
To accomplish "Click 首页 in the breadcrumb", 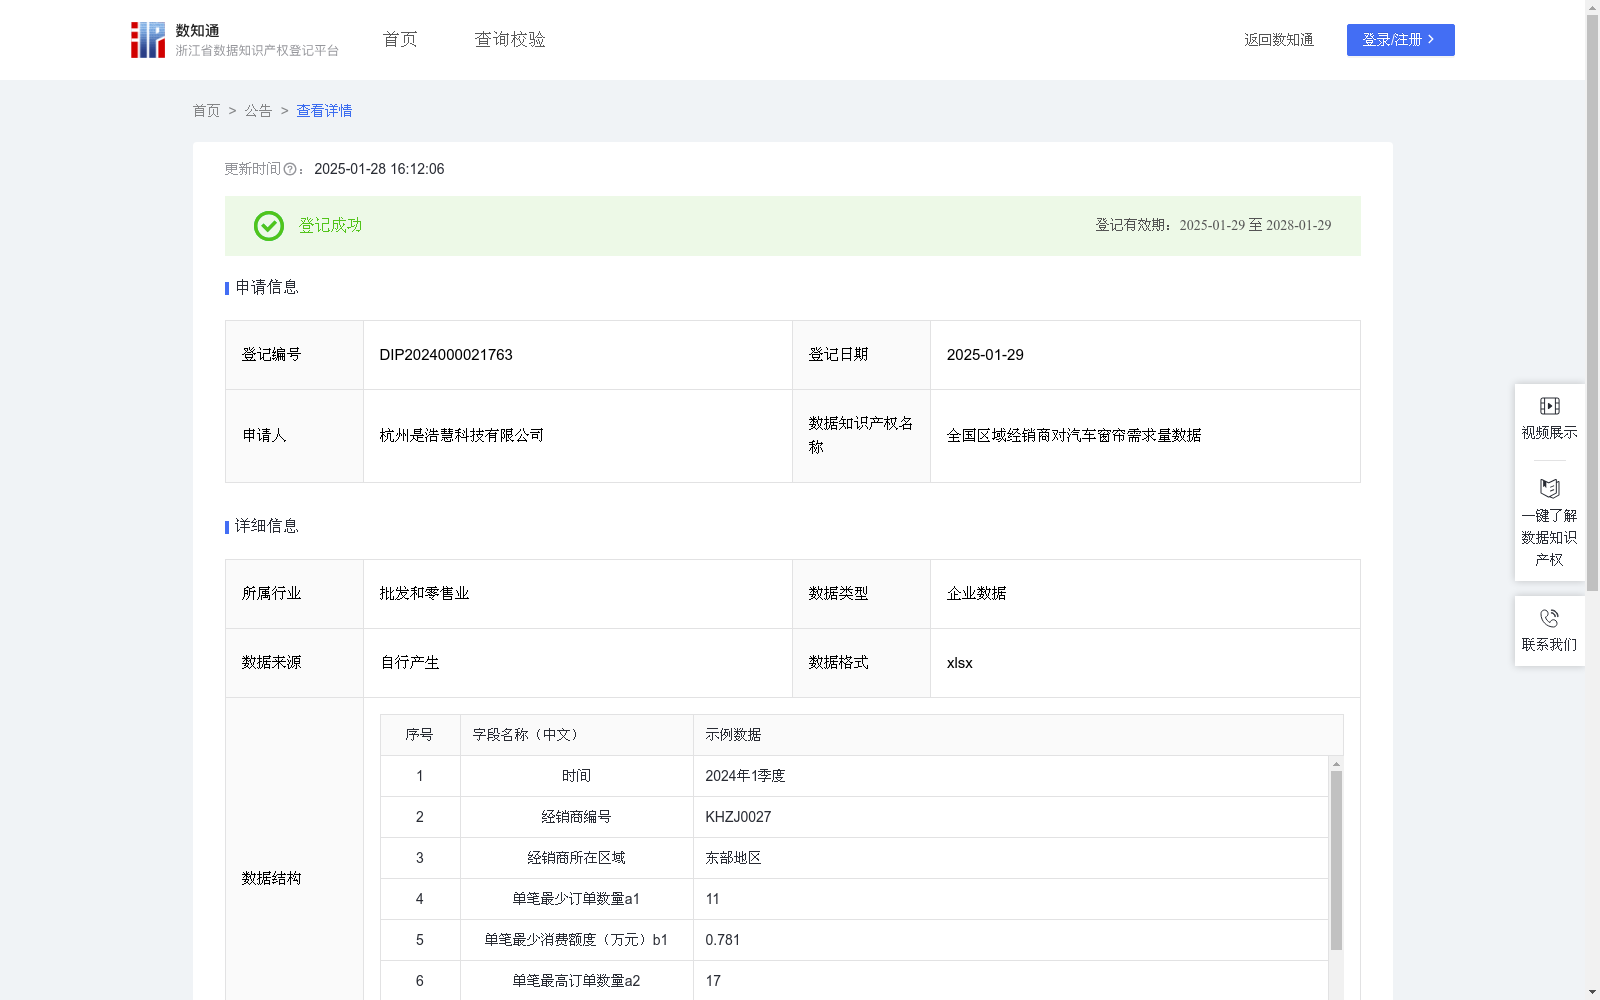I will 206,111.
